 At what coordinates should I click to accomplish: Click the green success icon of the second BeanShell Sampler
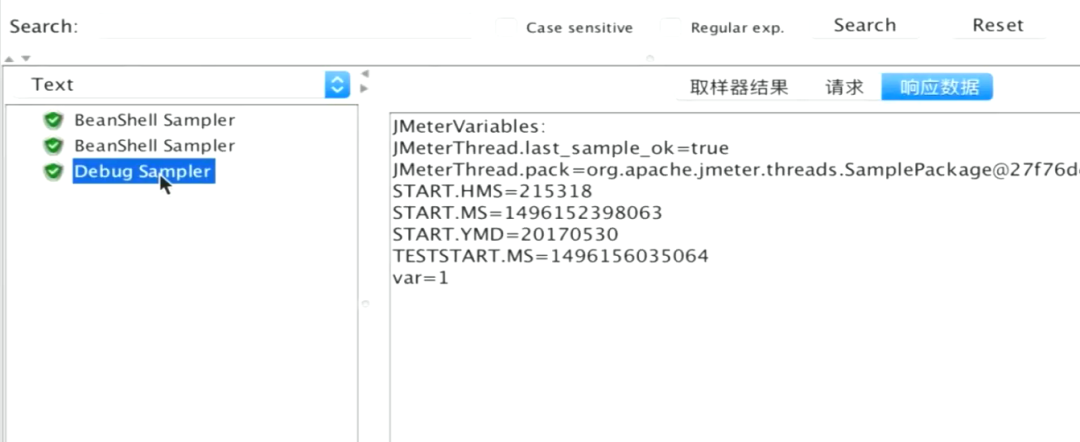(x=53, y=146)
